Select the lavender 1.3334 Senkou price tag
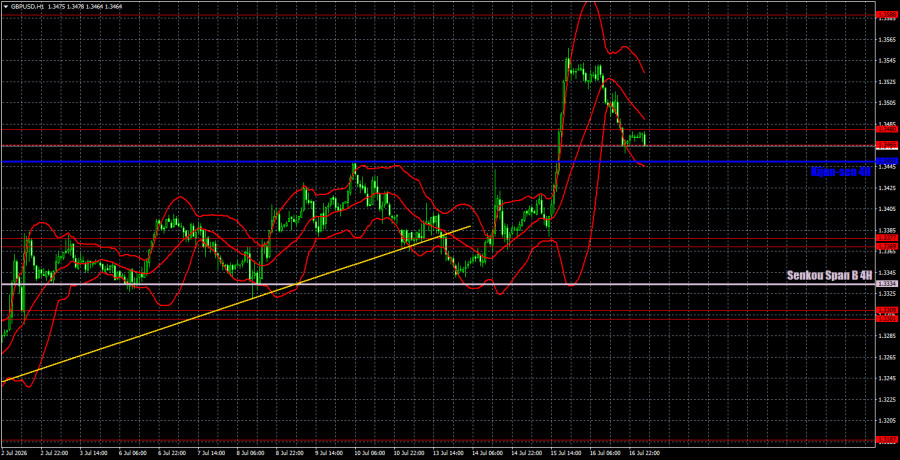 (885, 284)
